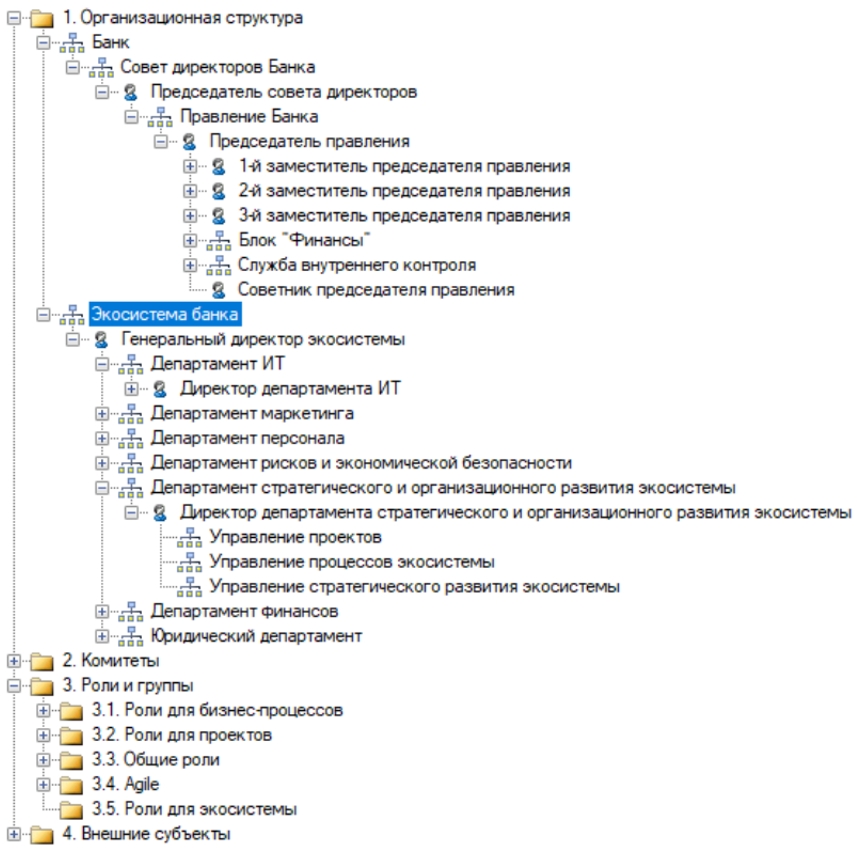Click org-unit icon beside Департамент ИТ
The width and height of the screenshot is (857, 850).
point(131,364)
